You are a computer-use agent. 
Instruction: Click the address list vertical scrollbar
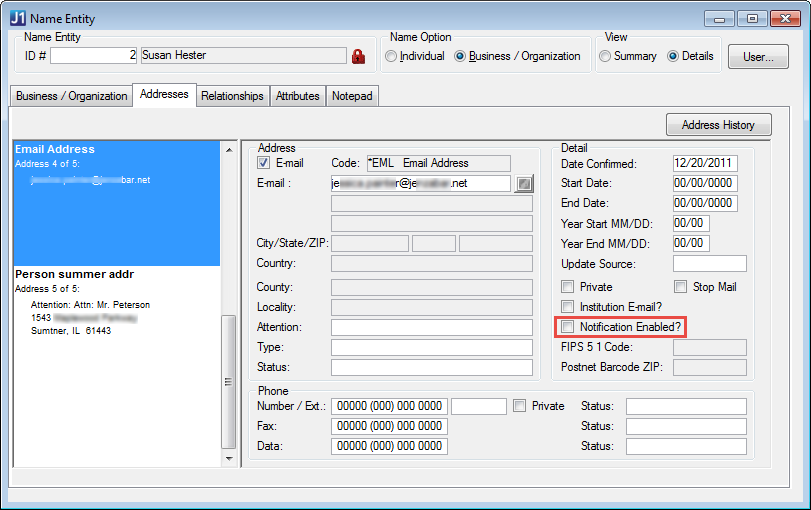pos(229,380)
